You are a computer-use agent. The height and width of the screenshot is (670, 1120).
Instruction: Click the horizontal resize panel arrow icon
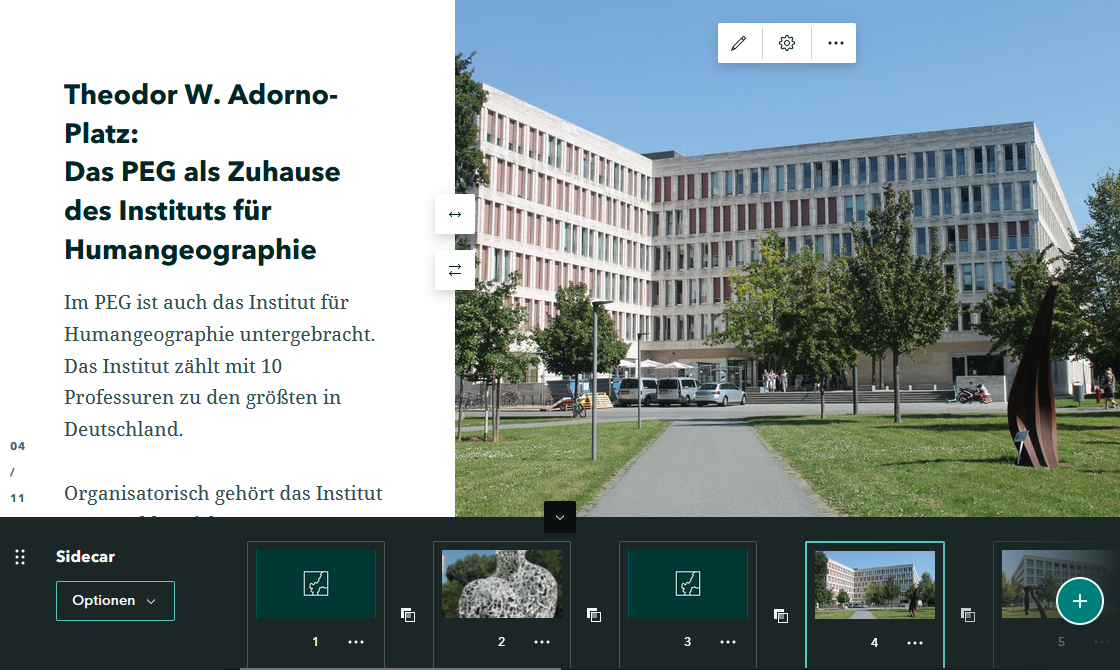click(455, 214)
